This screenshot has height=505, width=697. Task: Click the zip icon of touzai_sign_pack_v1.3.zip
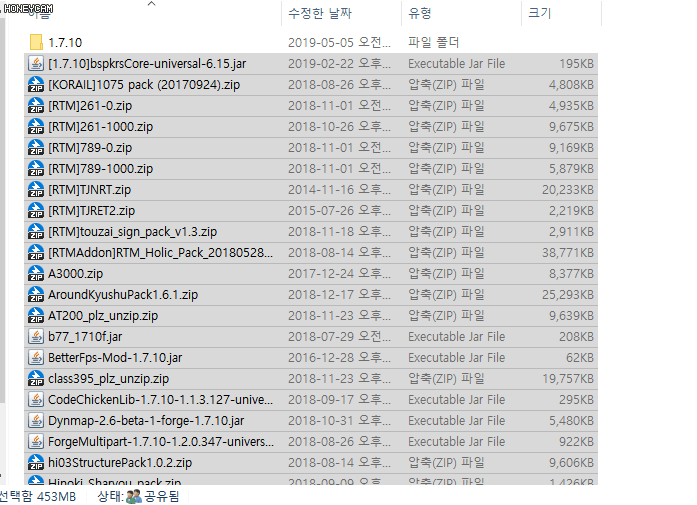(36, 232)
